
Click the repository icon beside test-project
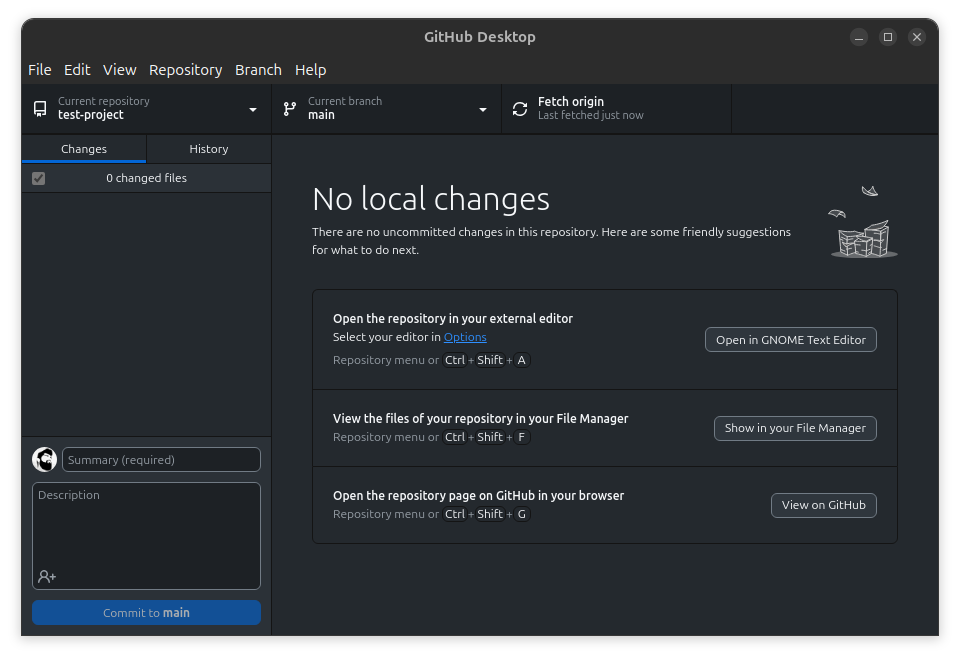(40, 109)
